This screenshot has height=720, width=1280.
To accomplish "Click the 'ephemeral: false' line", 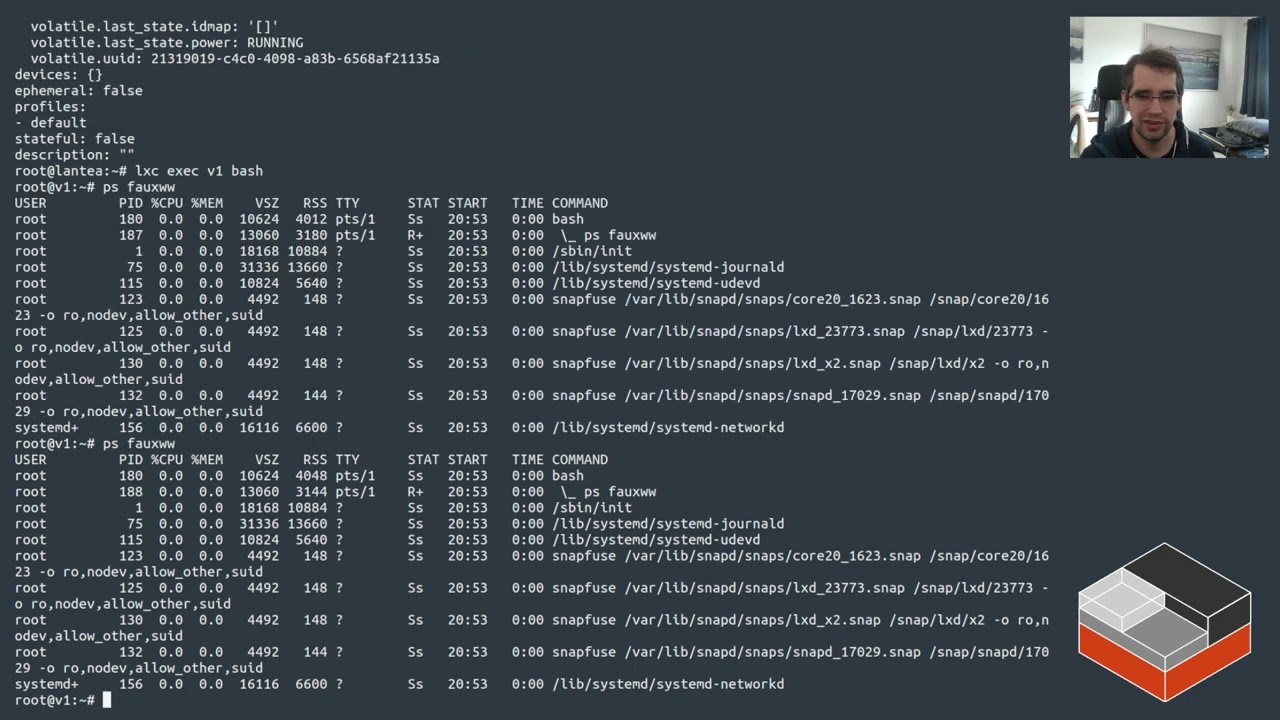I will [78, 91].
